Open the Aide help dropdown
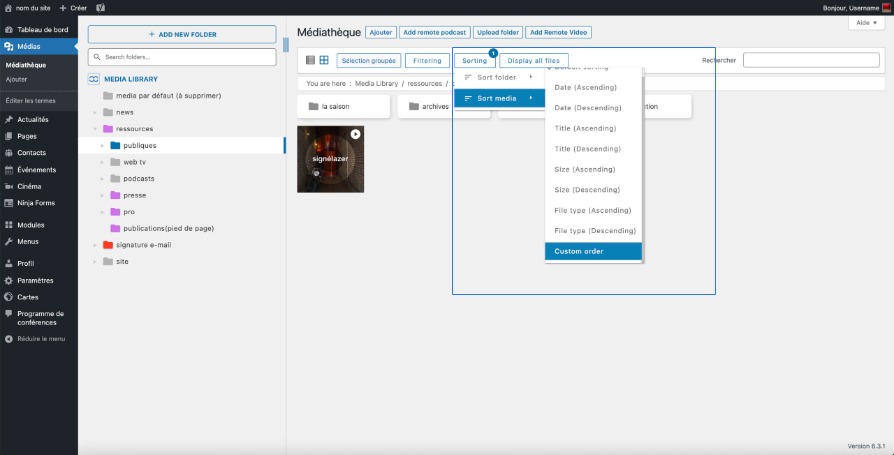 864,22
